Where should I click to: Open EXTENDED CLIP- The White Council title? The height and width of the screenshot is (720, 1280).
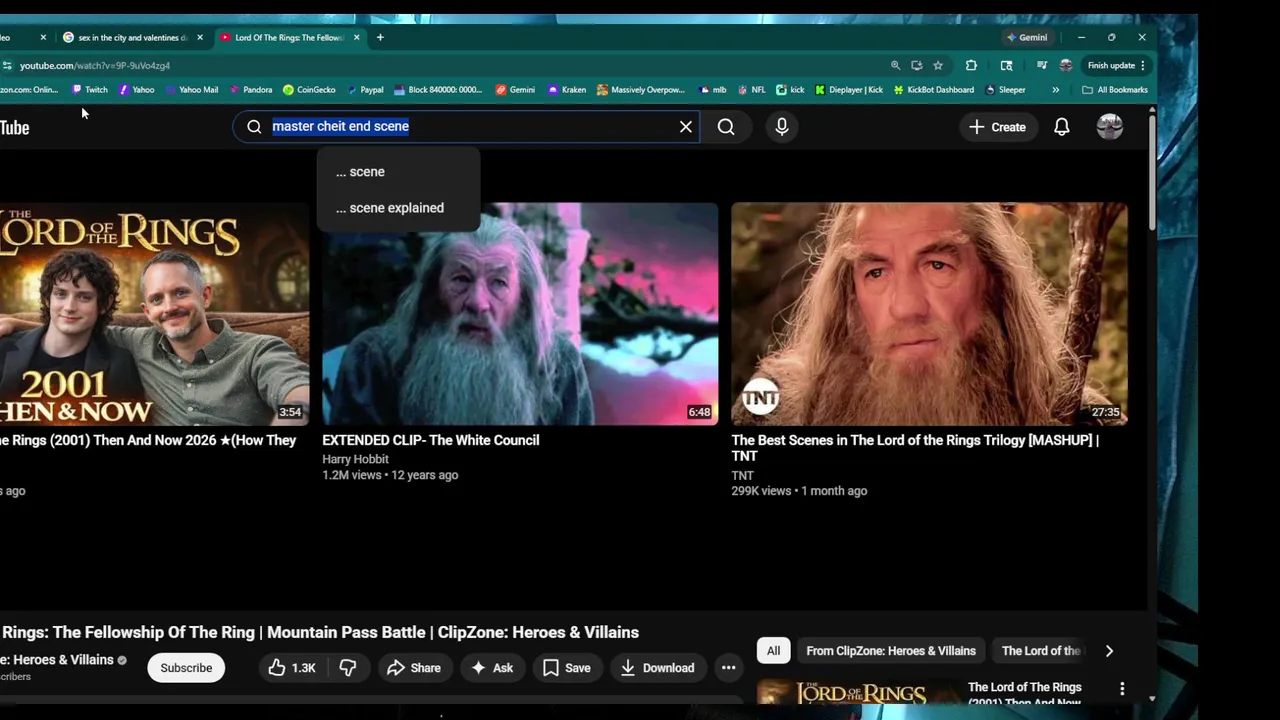tap(430, 440)
